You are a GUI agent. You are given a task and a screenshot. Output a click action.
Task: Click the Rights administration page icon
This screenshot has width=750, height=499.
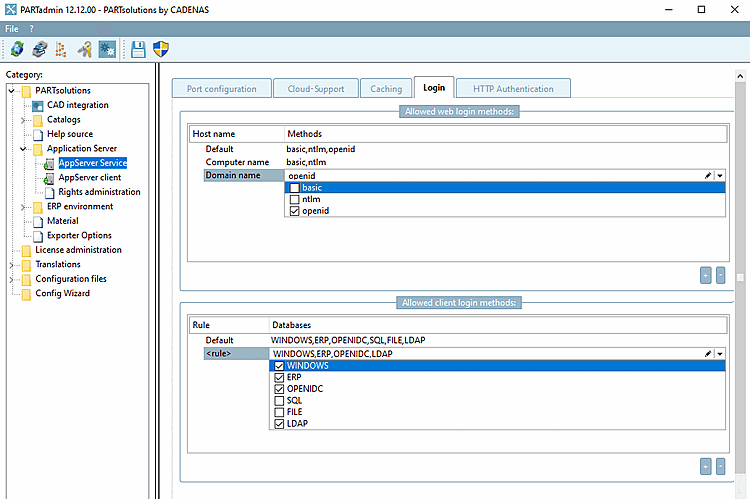point(50,193)
